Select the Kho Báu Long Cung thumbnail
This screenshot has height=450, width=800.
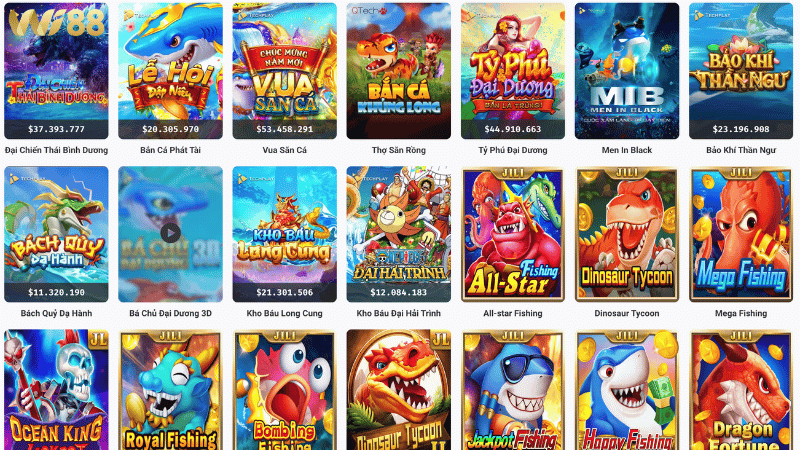tap(285, 234)
